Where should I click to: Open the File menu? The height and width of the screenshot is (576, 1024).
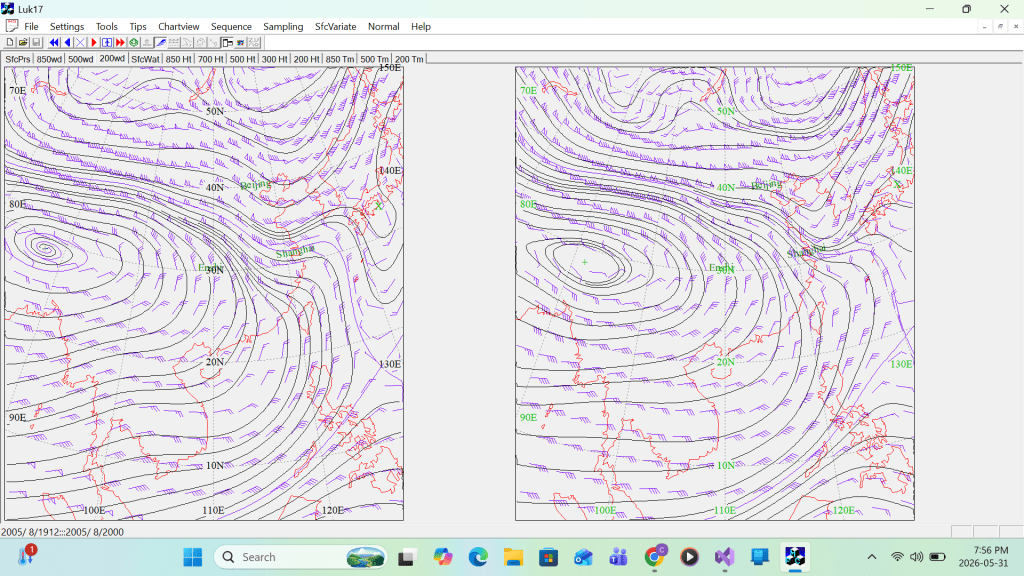(31, 27)
